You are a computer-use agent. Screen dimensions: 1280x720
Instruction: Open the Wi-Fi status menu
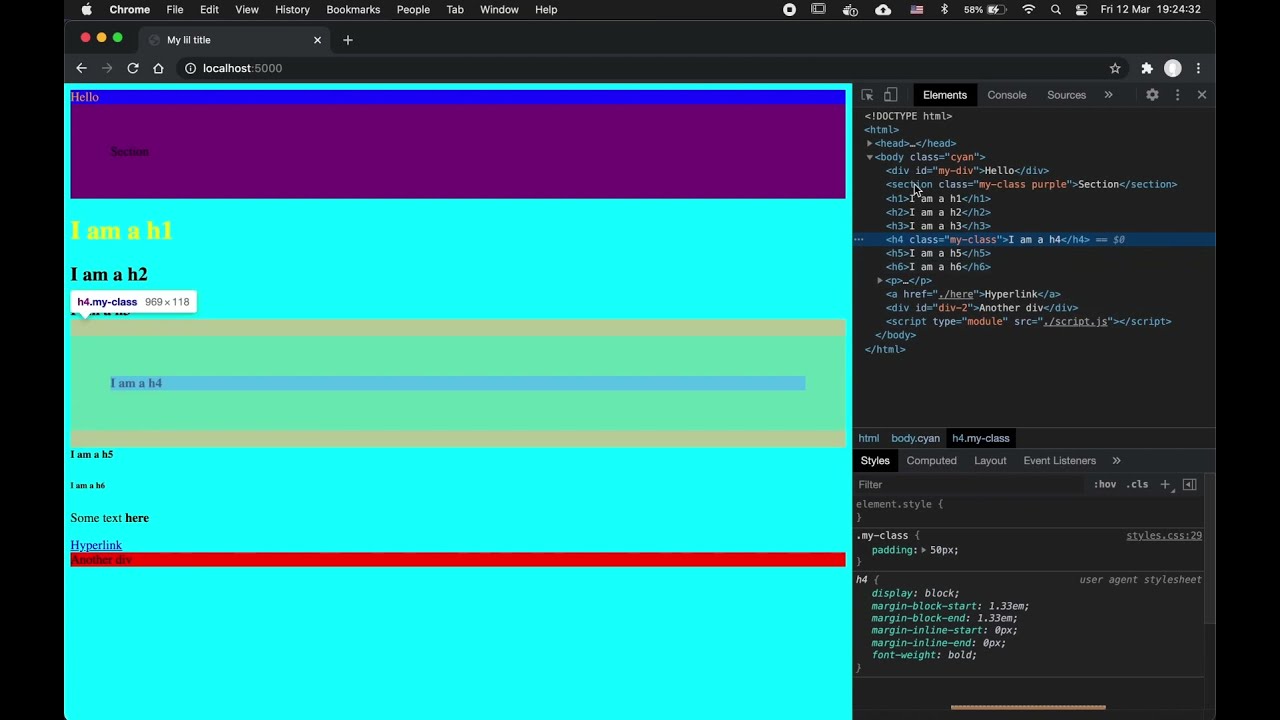pos(1028,9)
